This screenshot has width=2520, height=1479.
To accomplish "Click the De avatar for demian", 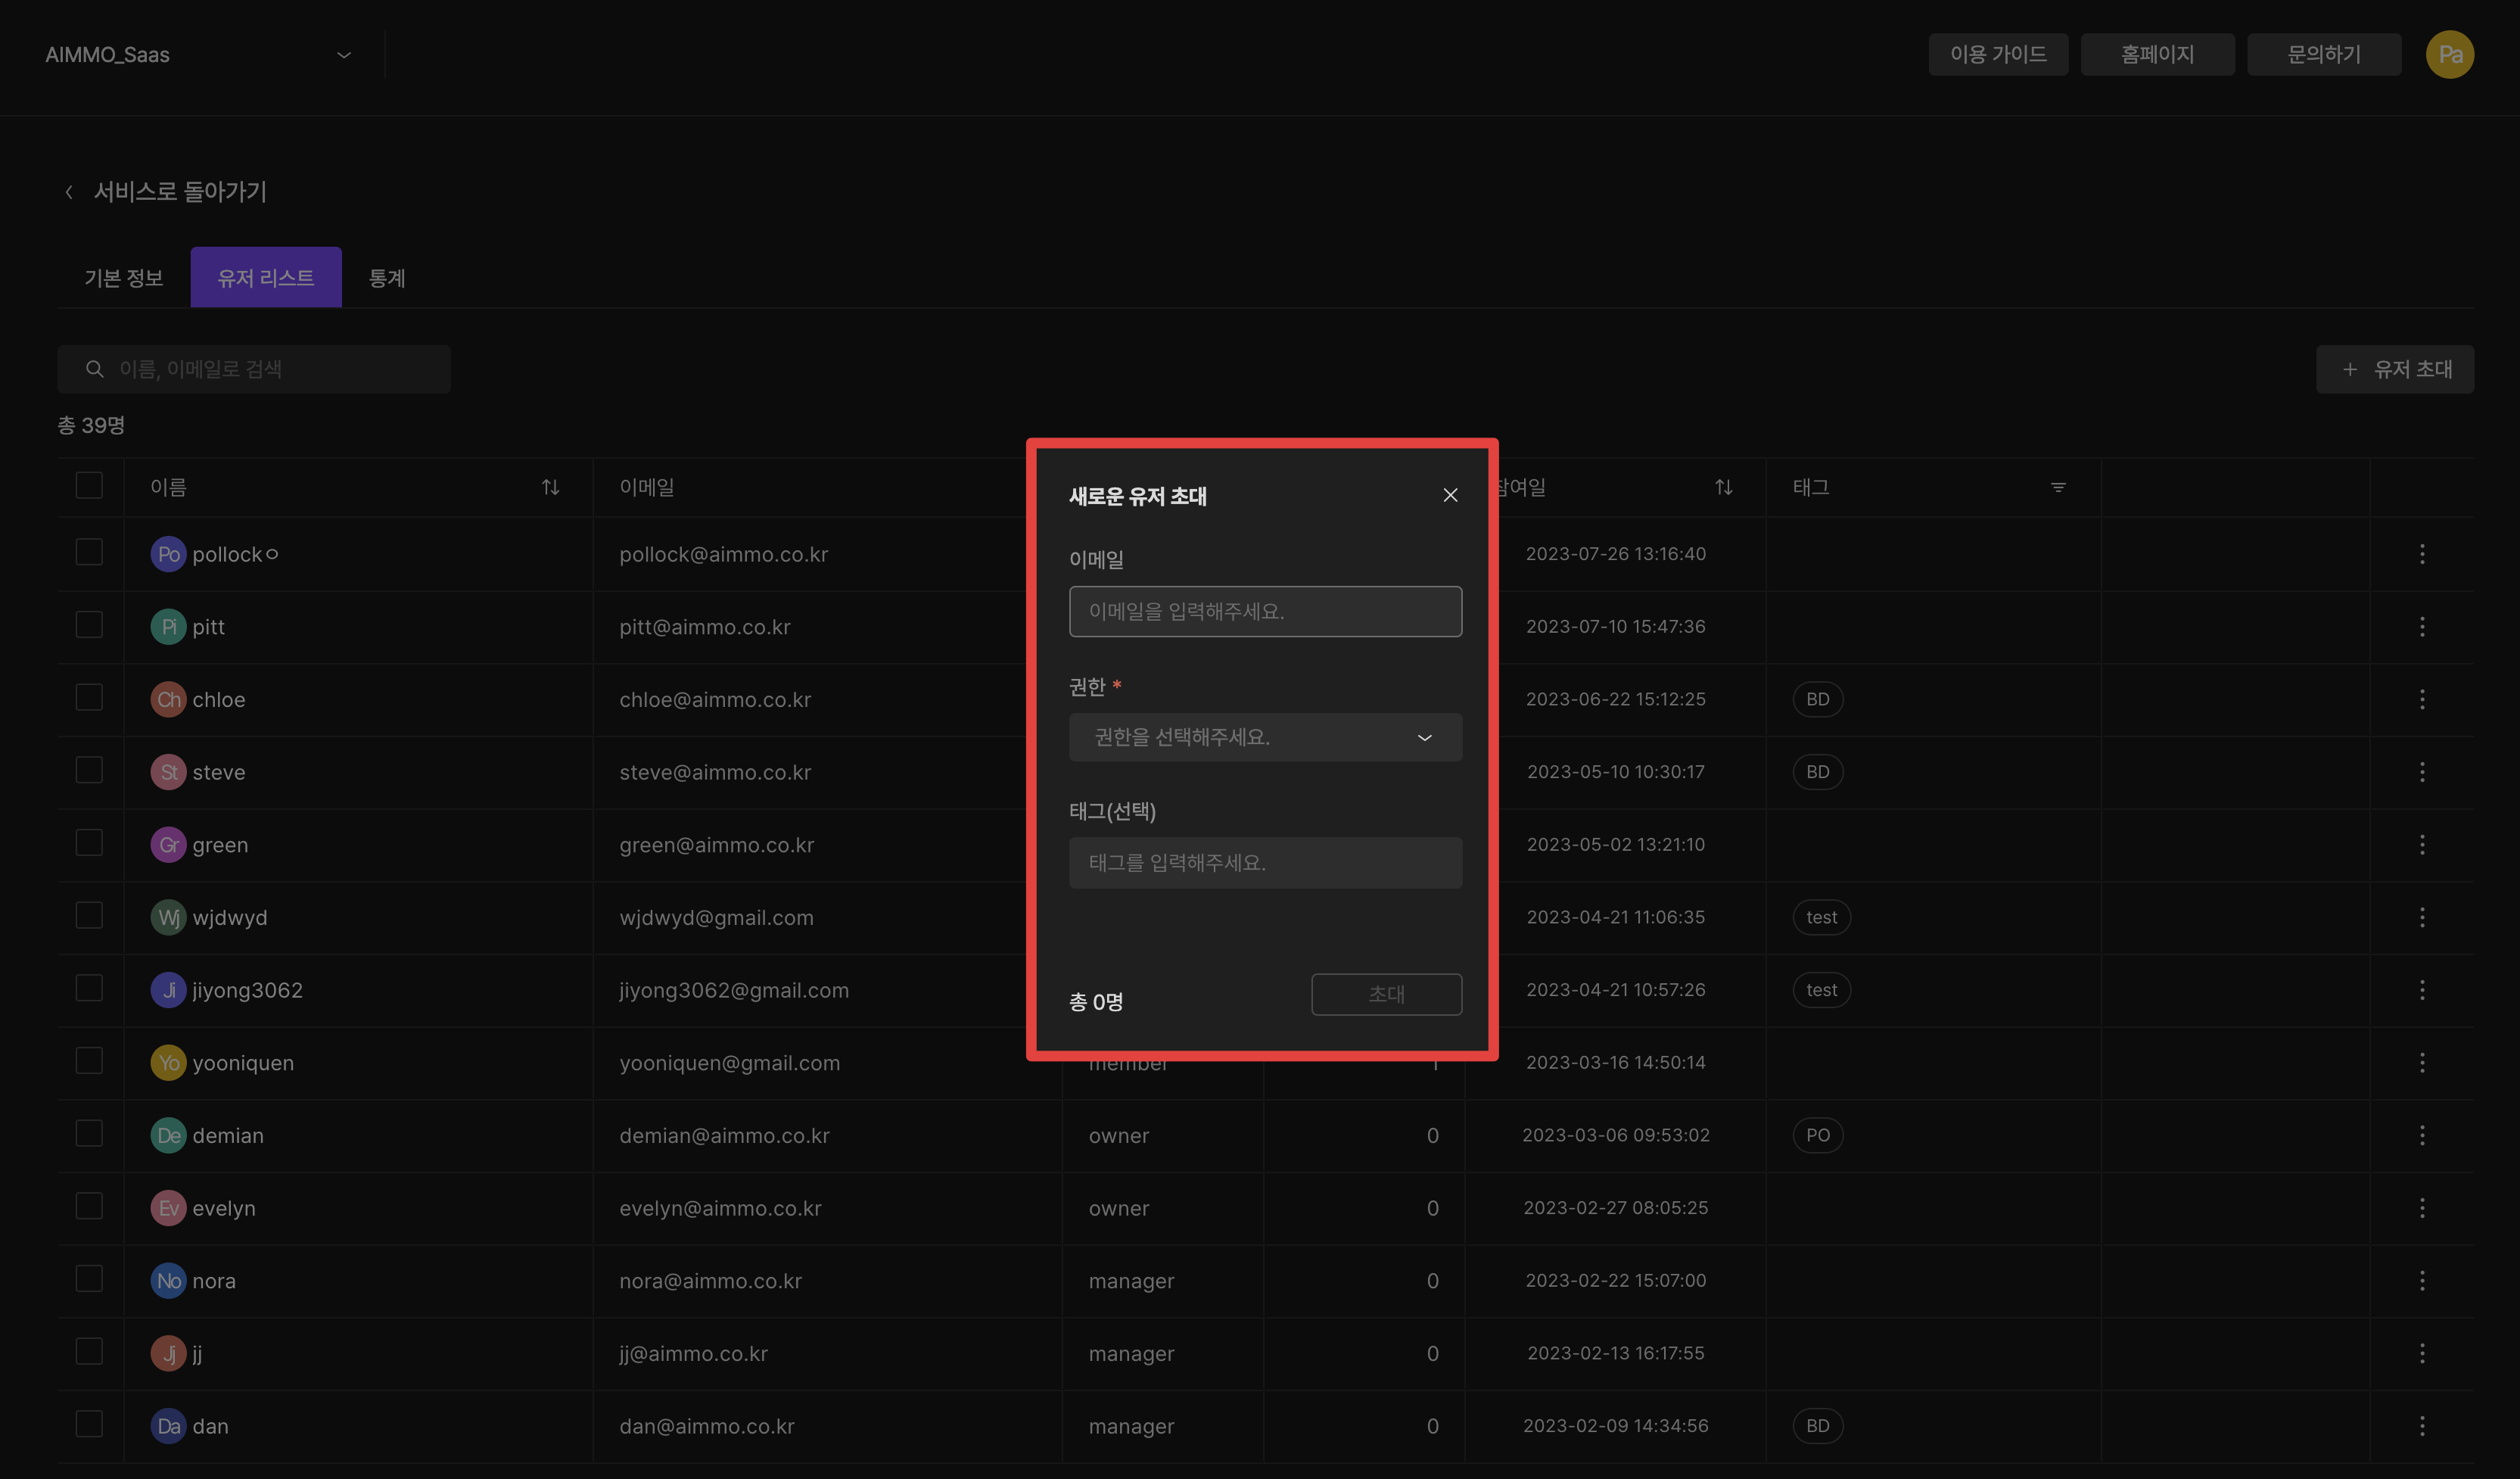I will tap(168, 1135).
